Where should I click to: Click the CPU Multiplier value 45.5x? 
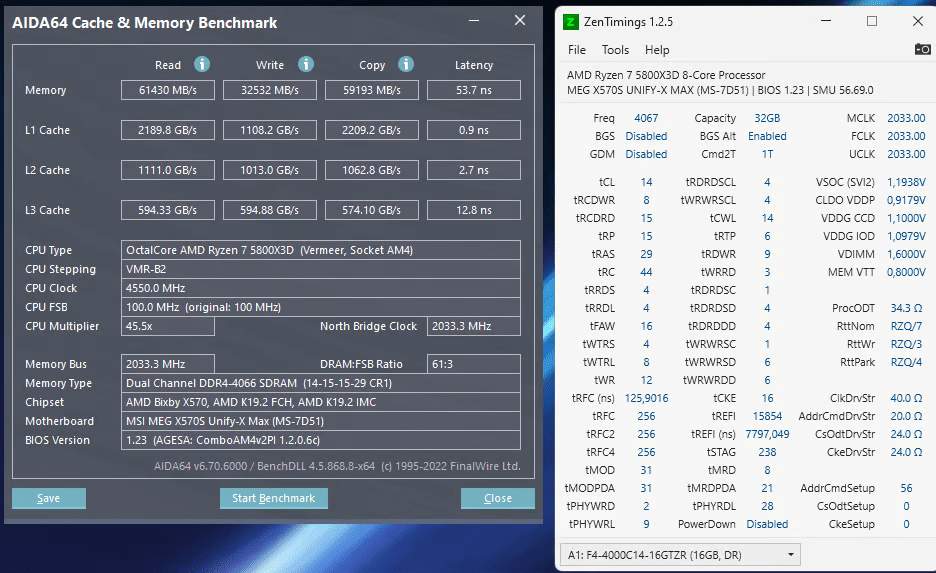click(168, 326)
